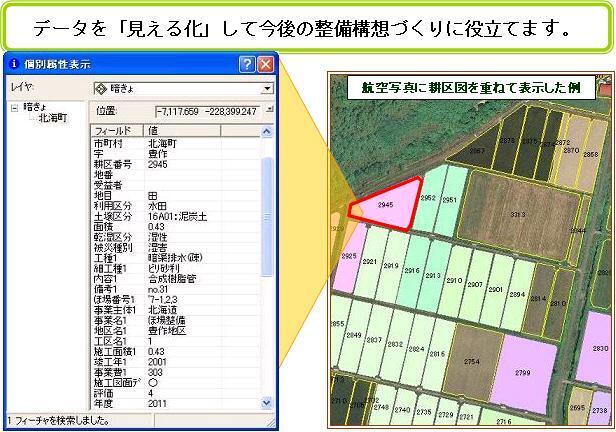
Task: Collapse the 暗きょ tree node
Action: click(x=15, y=108)
